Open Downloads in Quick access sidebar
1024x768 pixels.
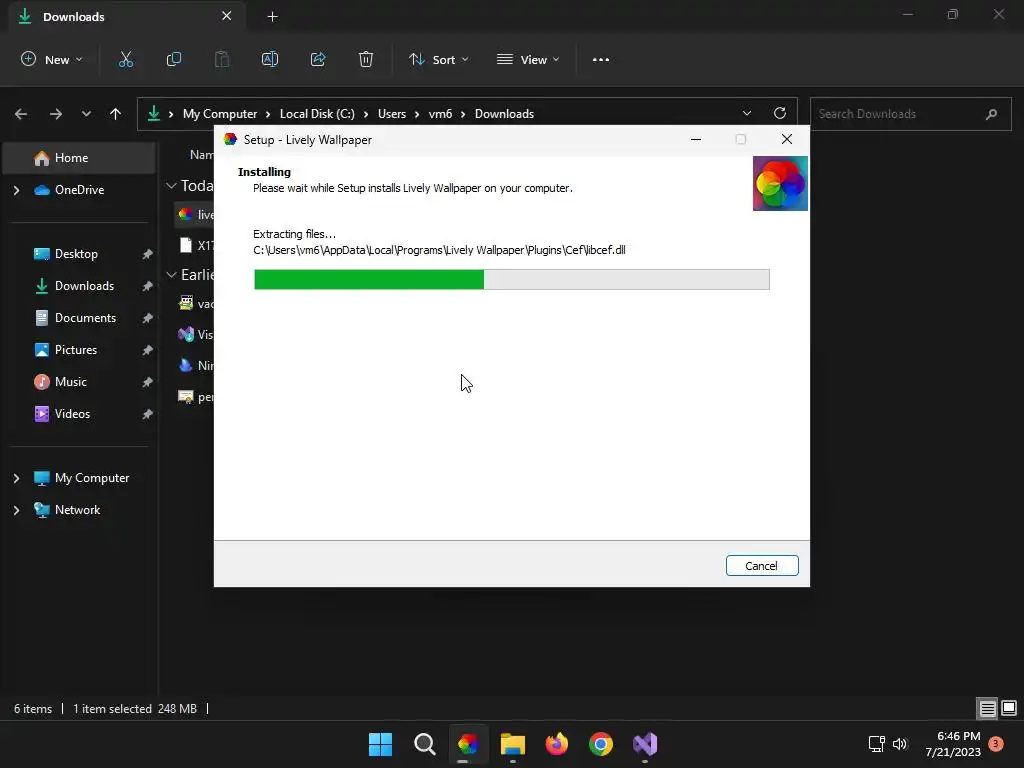[x=84, y=286]
